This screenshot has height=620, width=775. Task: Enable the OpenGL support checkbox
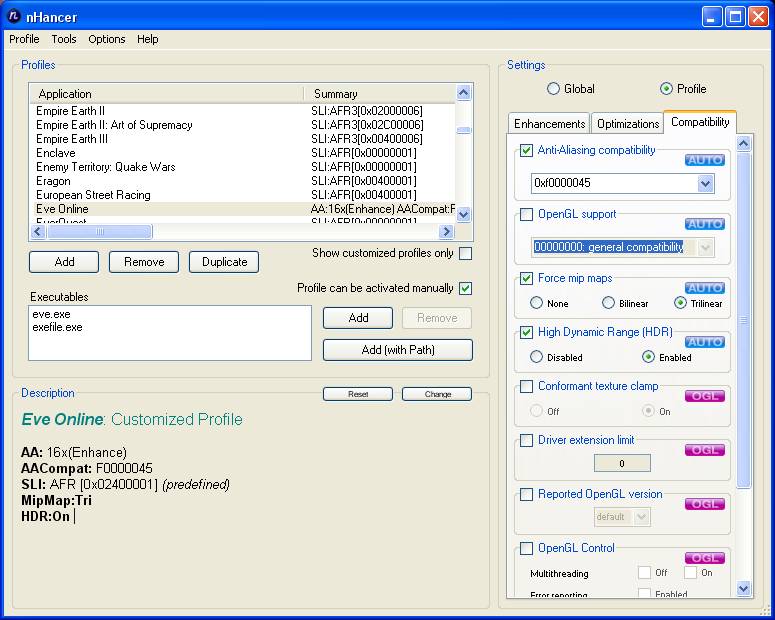527,214
